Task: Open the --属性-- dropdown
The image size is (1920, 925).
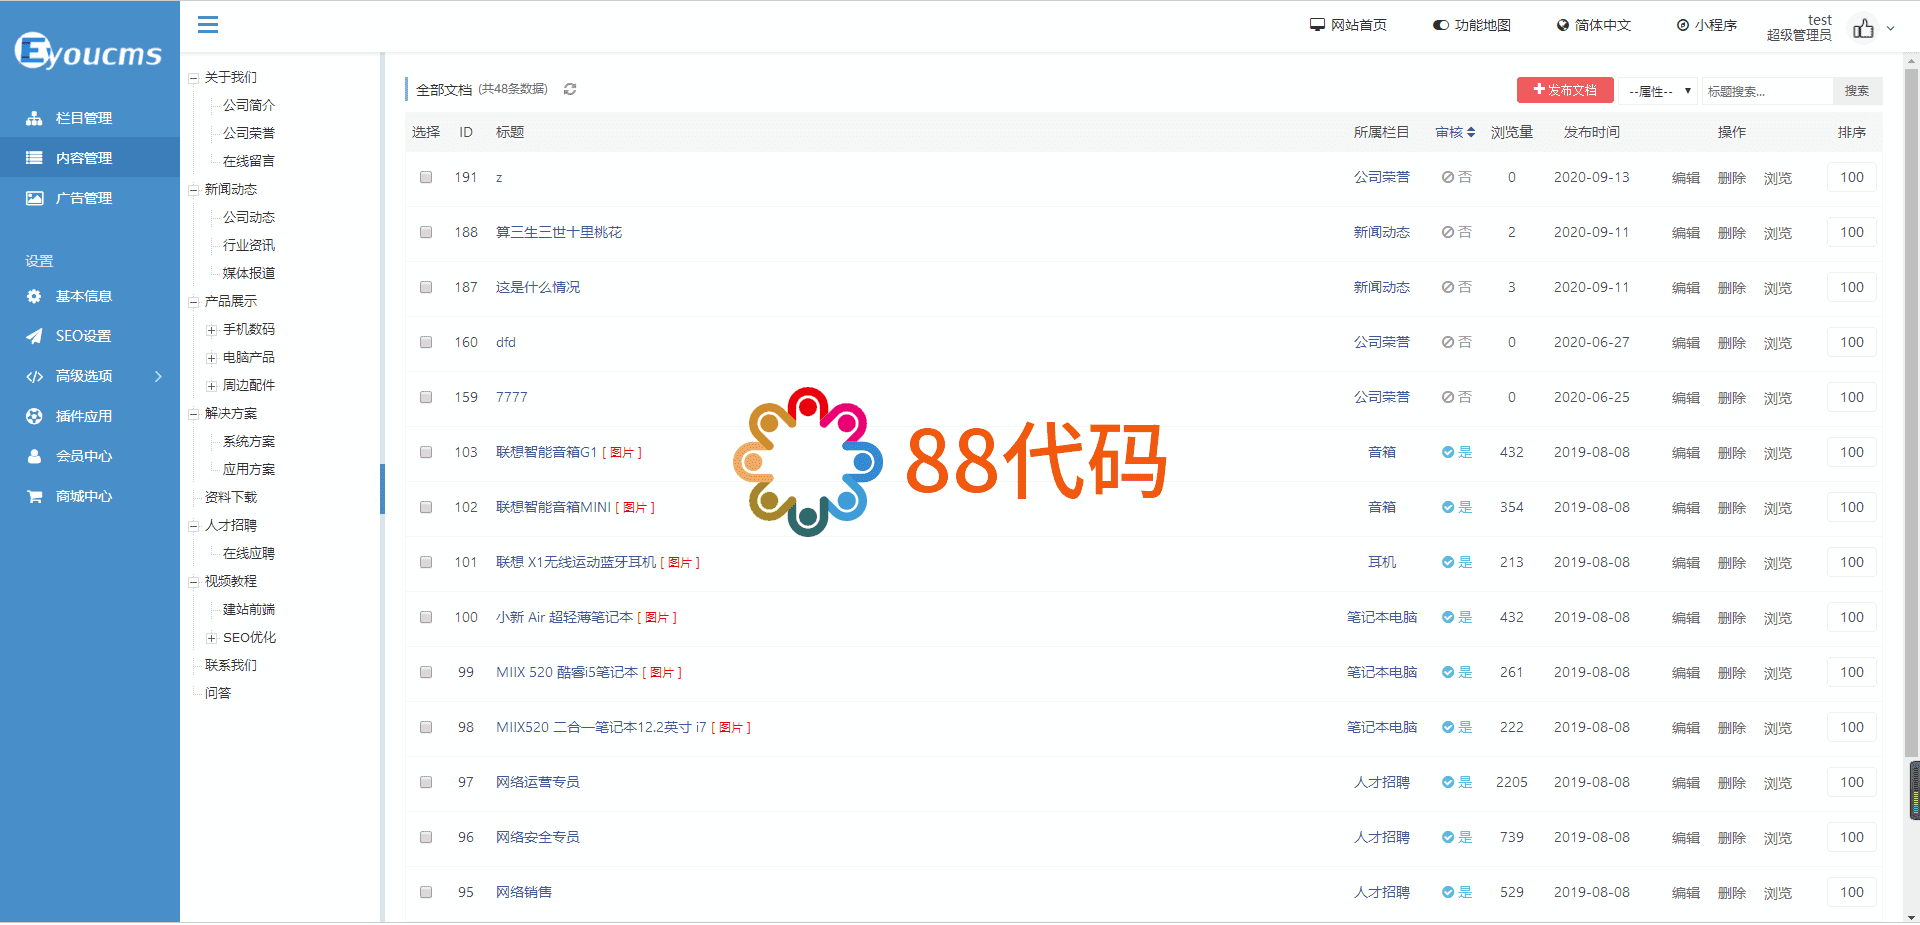Action: 1658,91
